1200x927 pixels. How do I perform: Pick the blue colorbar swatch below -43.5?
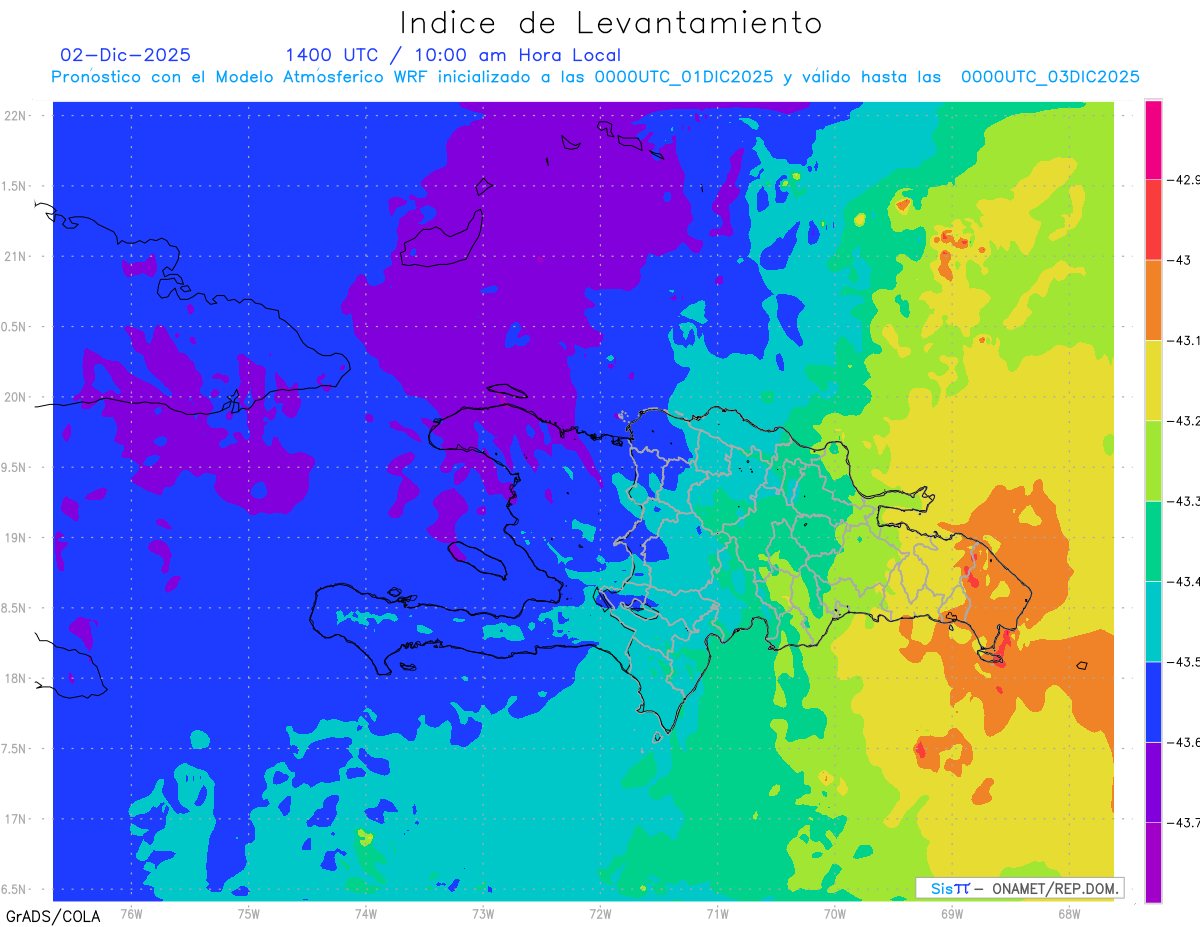pos(1153,701)
